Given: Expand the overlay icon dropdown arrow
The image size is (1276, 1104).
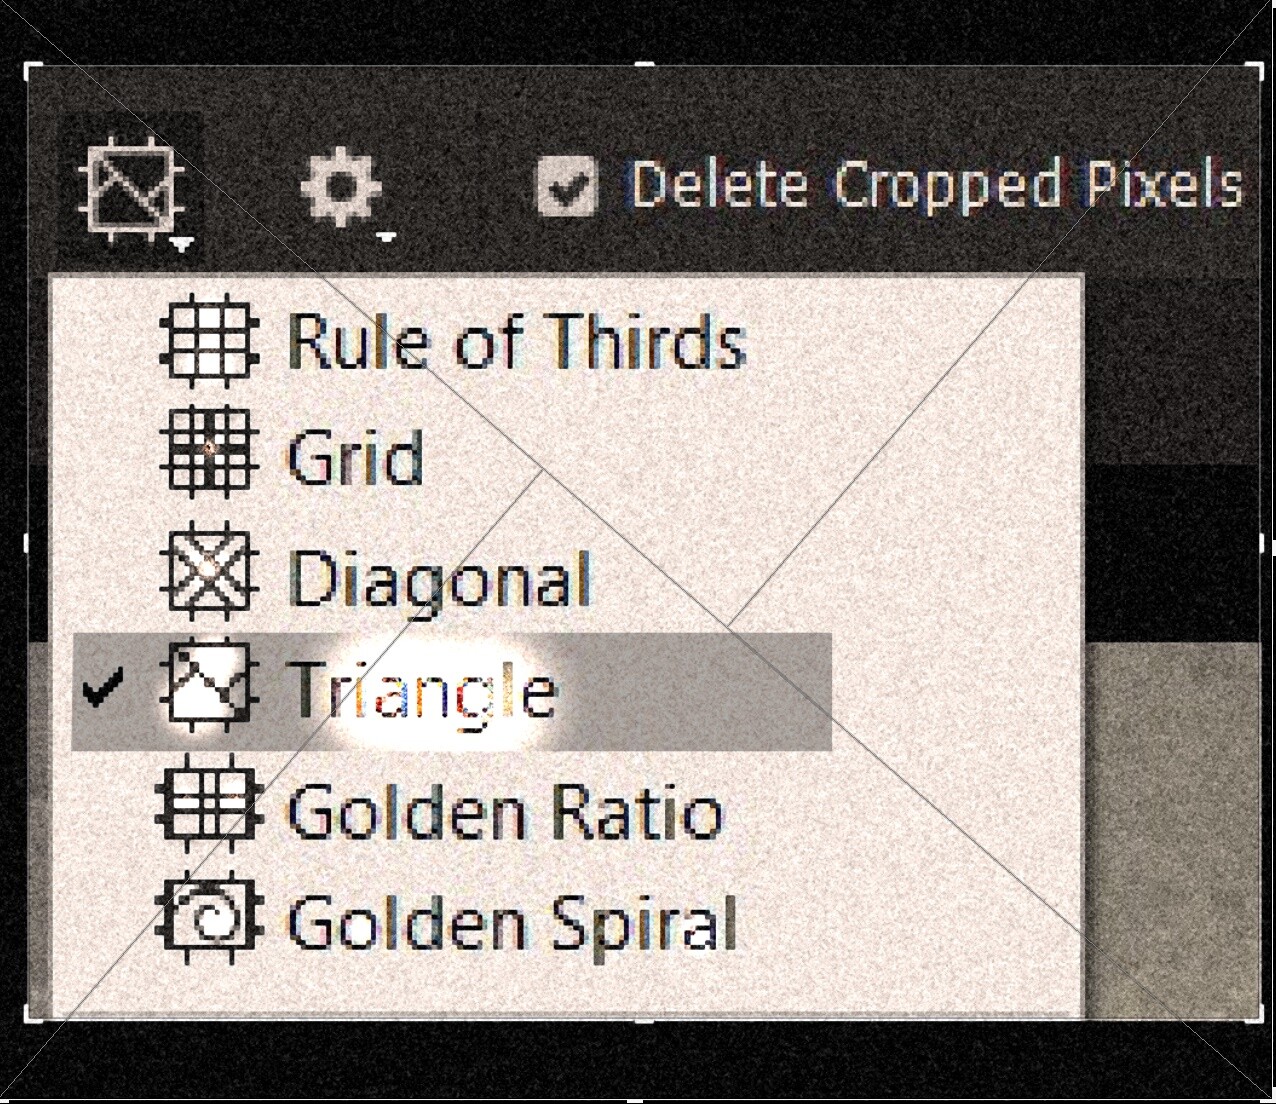Looking at the screenshot, I should 181,243.
